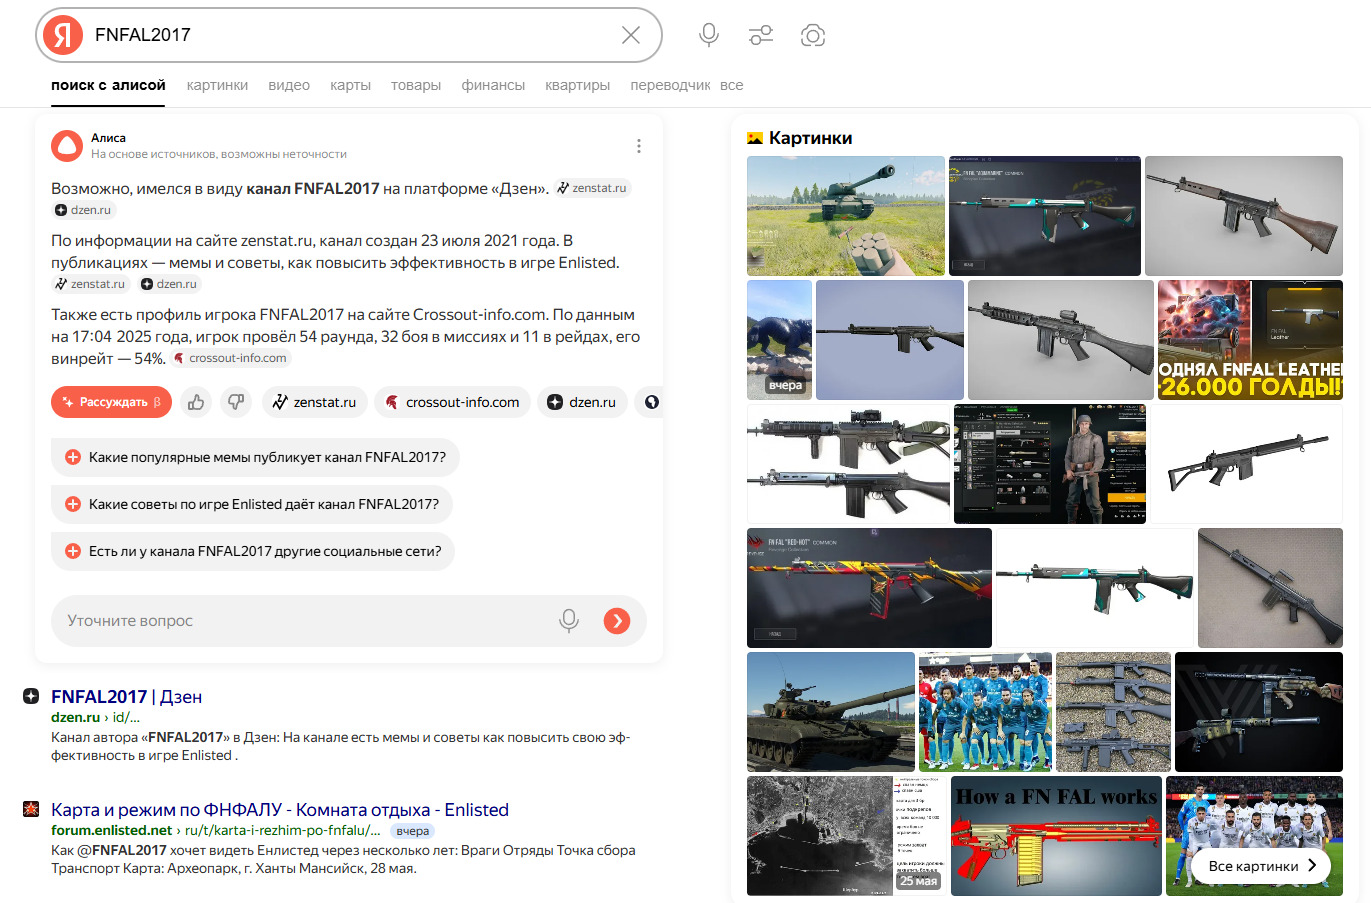Click microphone in Уточните вопрос field

tap(569, 621)
